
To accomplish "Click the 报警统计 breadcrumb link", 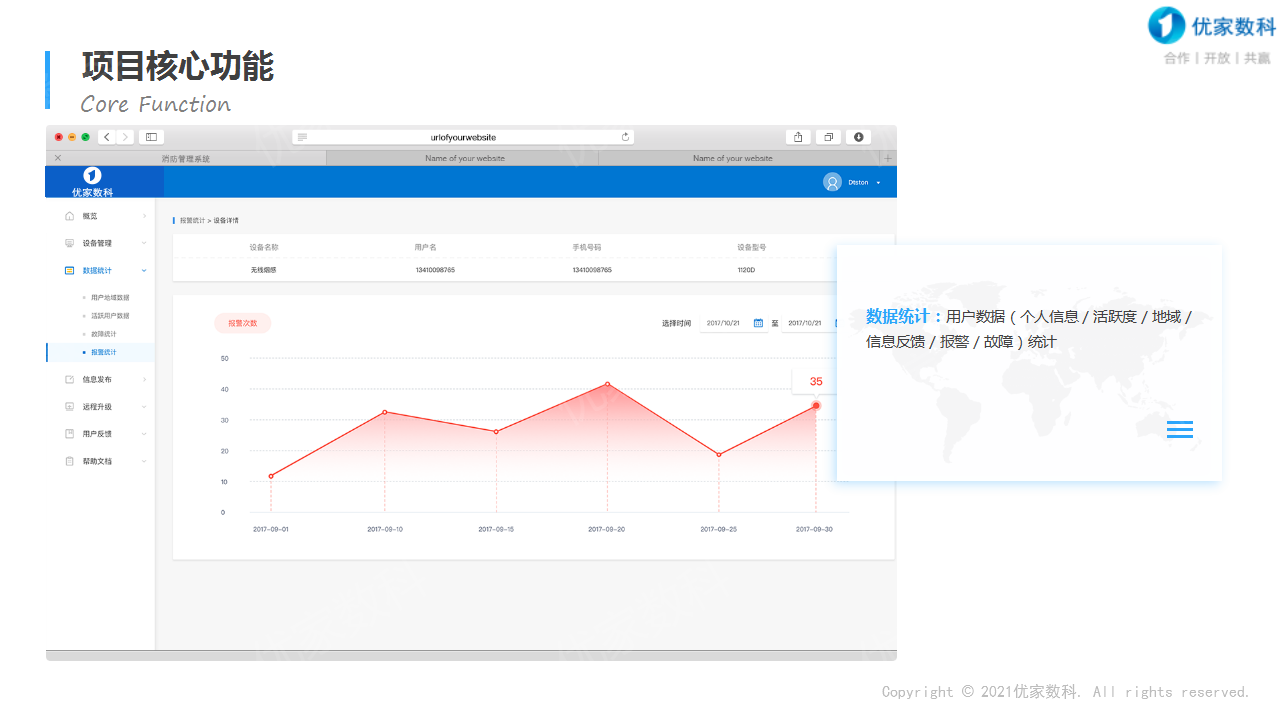I will click(192, 220).
